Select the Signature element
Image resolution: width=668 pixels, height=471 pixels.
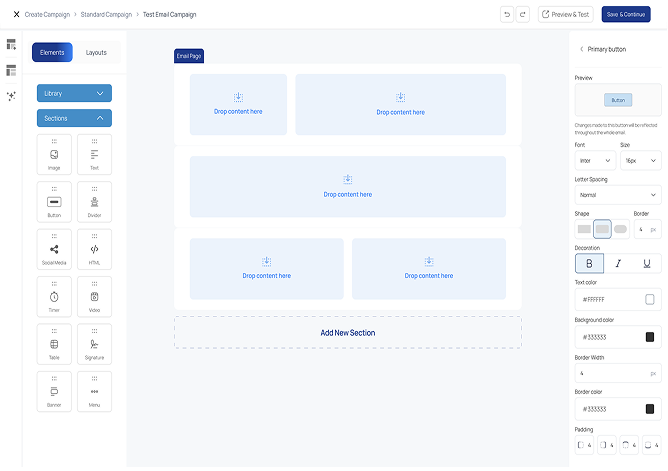click(94, 345)
